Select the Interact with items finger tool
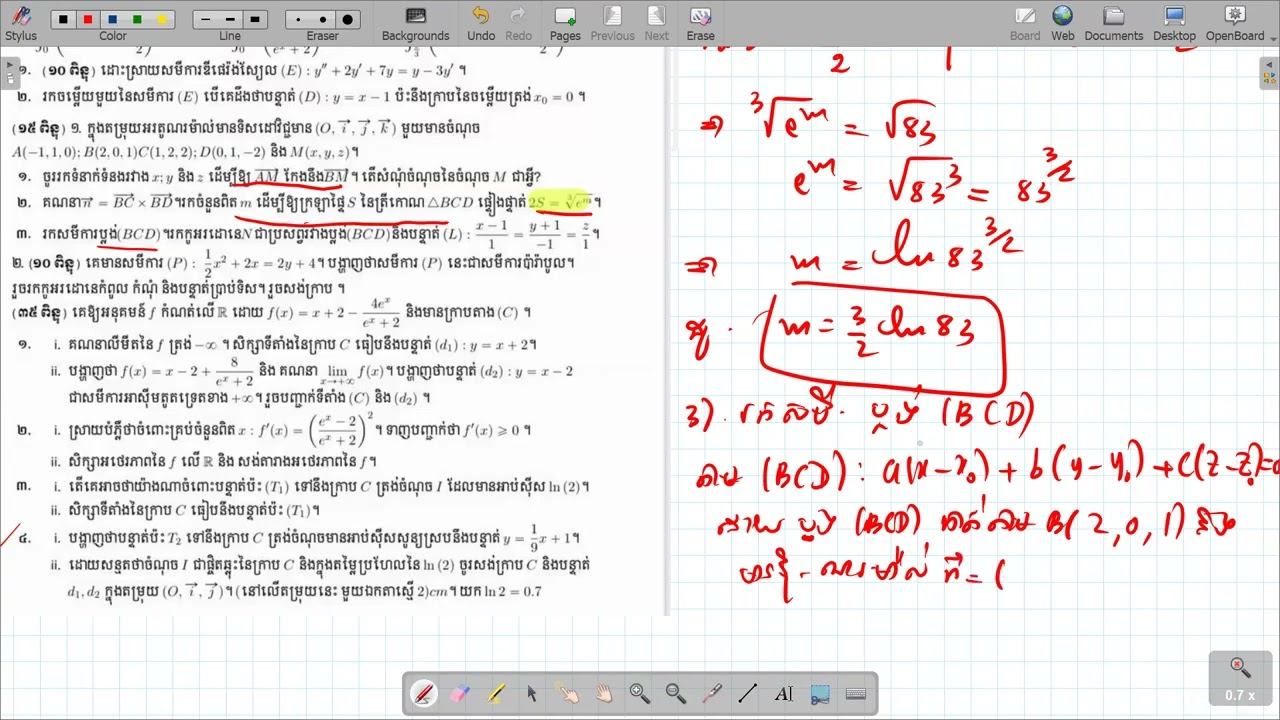 point(568,693)
